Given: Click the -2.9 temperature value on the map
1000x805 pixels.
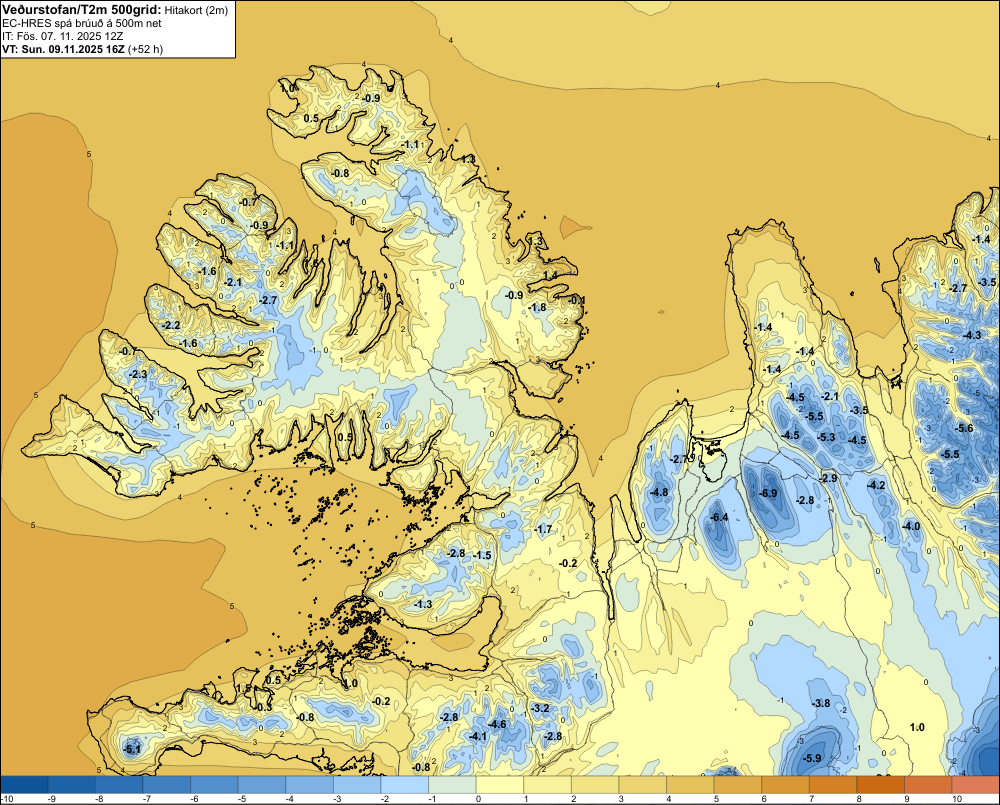Looking at the screenshot, I should [828, 478].
